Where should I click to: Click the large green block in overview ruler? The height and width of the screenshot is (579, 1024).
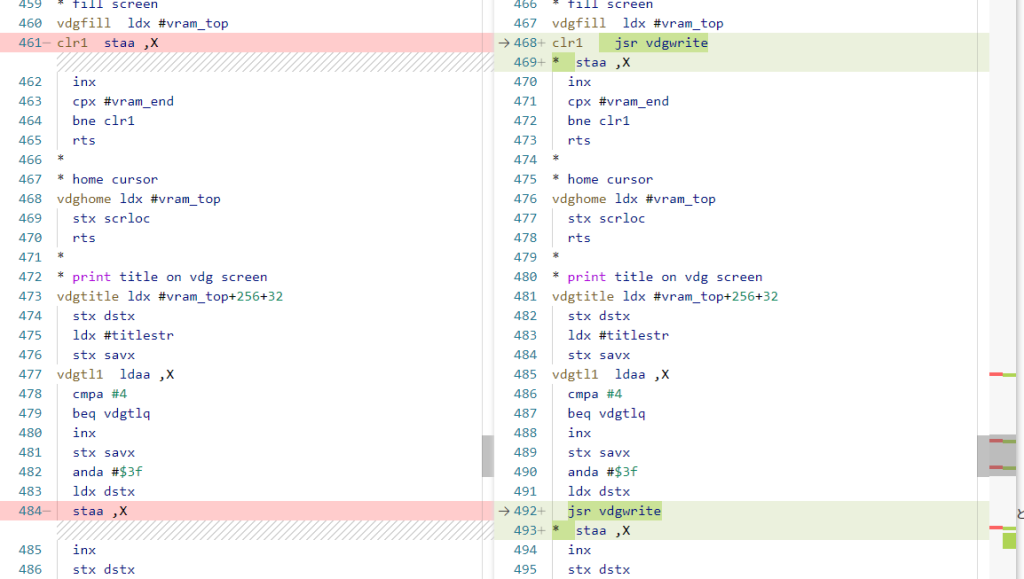click(1009, 540)
